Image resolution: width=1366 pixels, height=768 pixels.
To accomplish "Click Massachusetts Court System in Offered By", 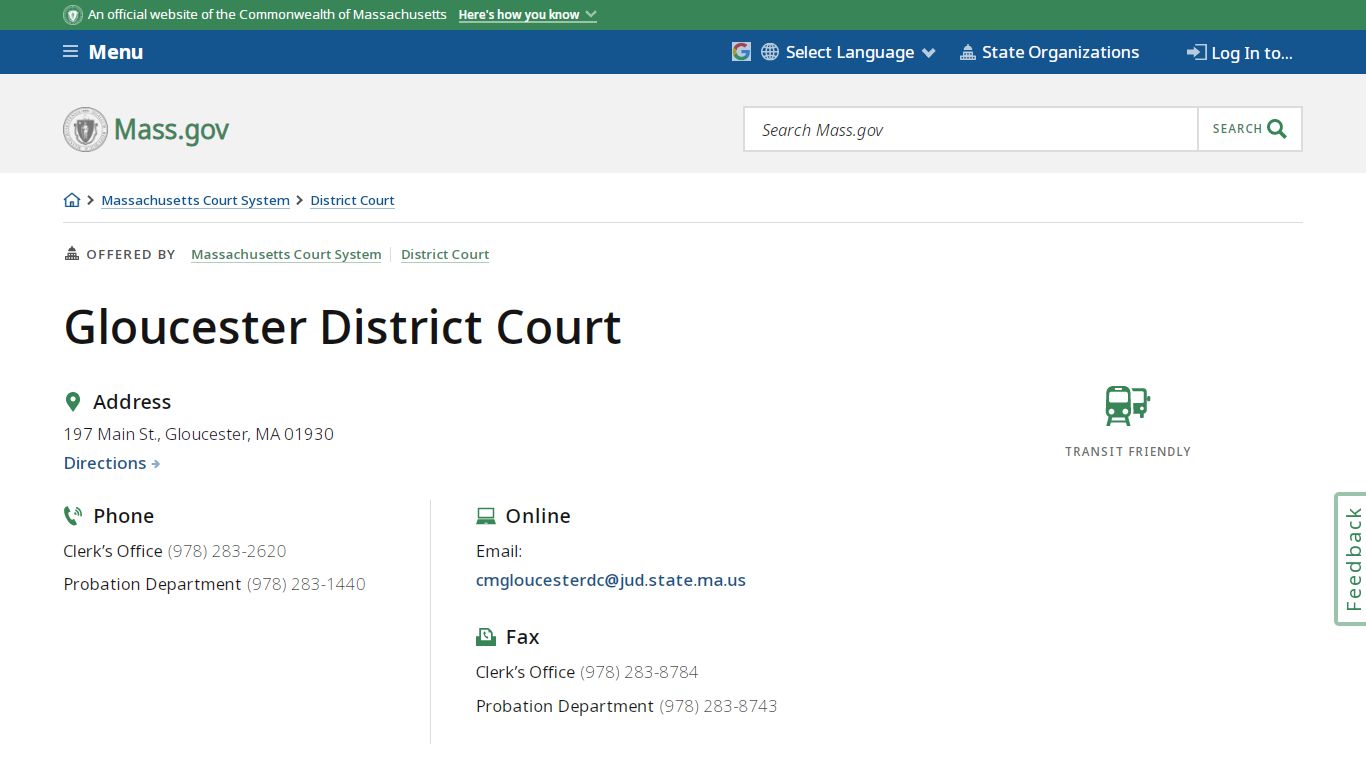I will pyautogui.click(x=286, y=254).
